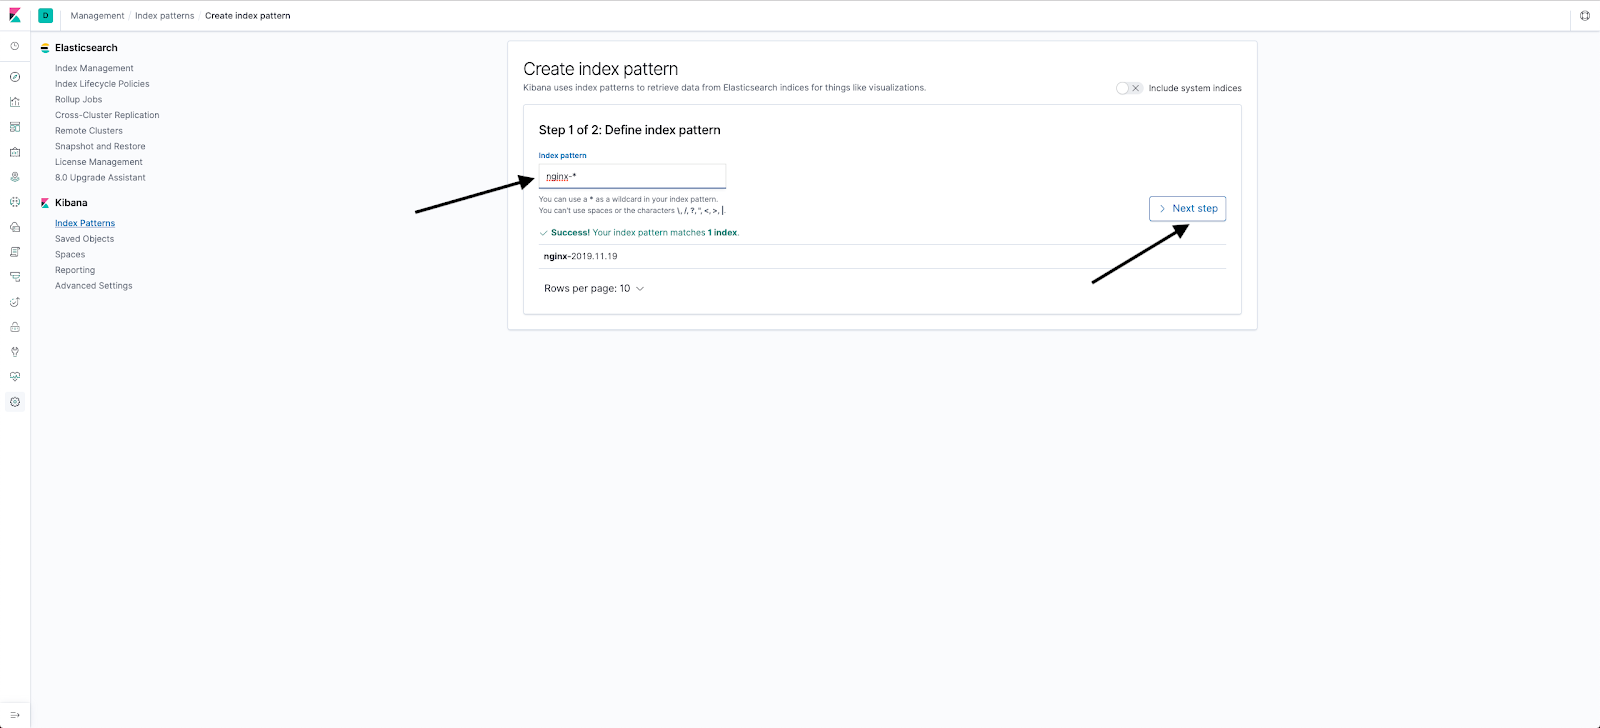Open Index Management in the sidebar
1600x728 pixels.
click(94, 68)
